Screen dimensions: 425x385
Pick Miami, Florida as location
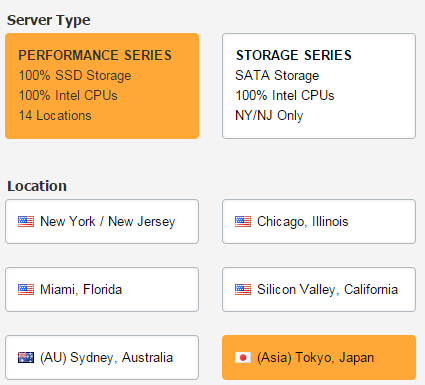click(x=102, y=289)
